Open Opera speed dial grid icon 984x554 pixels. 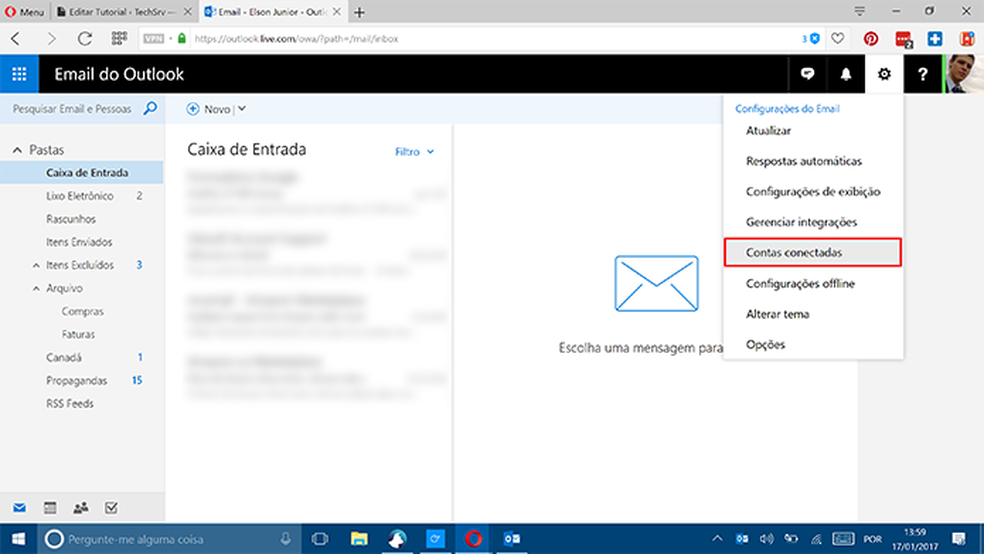pos(119,39)
